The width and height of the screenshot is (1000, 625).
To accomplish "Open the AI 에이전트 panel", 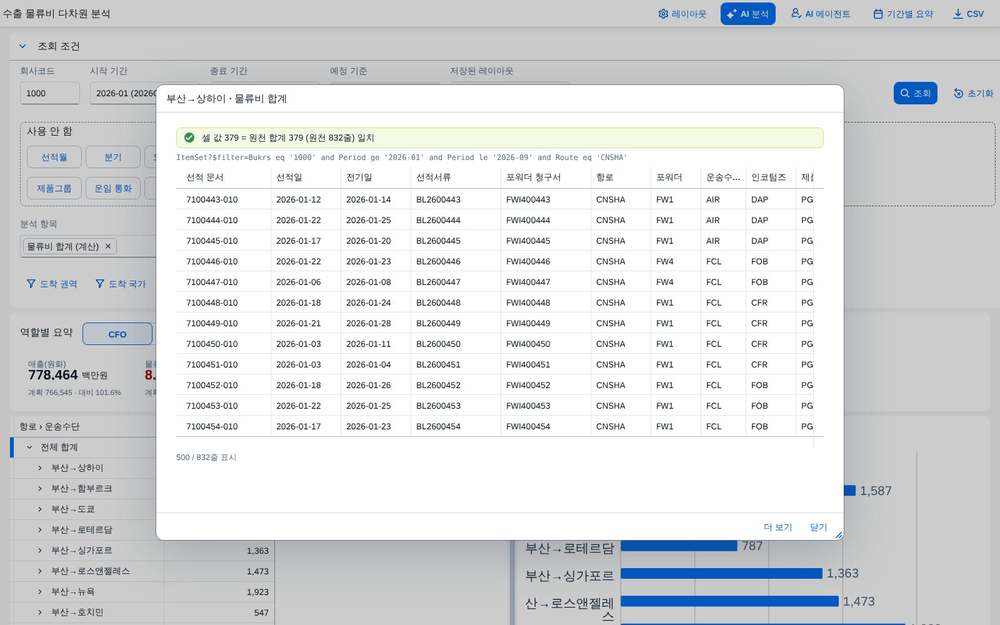I will click(821, 13).
